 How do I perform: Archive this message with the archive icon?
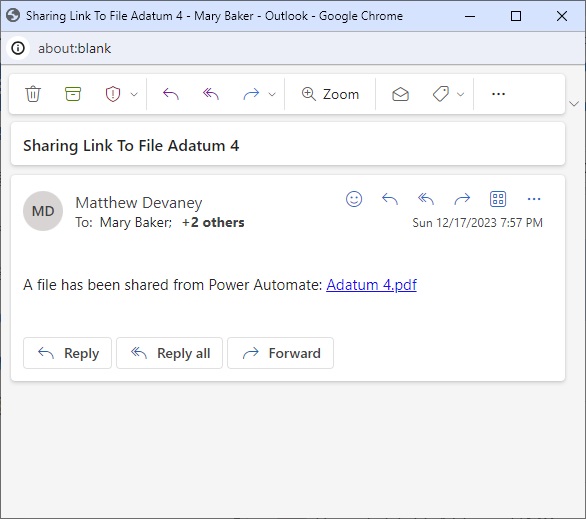pos(73,94)
